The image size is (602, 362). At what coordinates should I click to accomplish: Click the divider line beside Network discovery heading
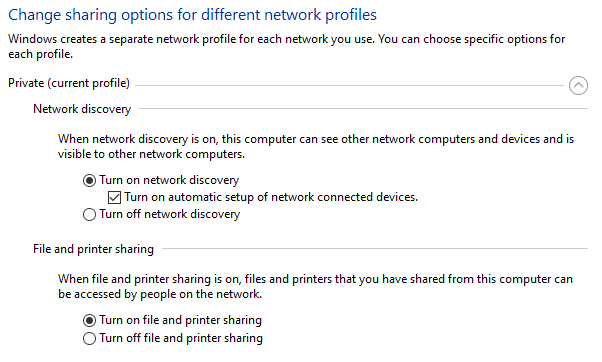pyautogui.click(x=363, y=109)
